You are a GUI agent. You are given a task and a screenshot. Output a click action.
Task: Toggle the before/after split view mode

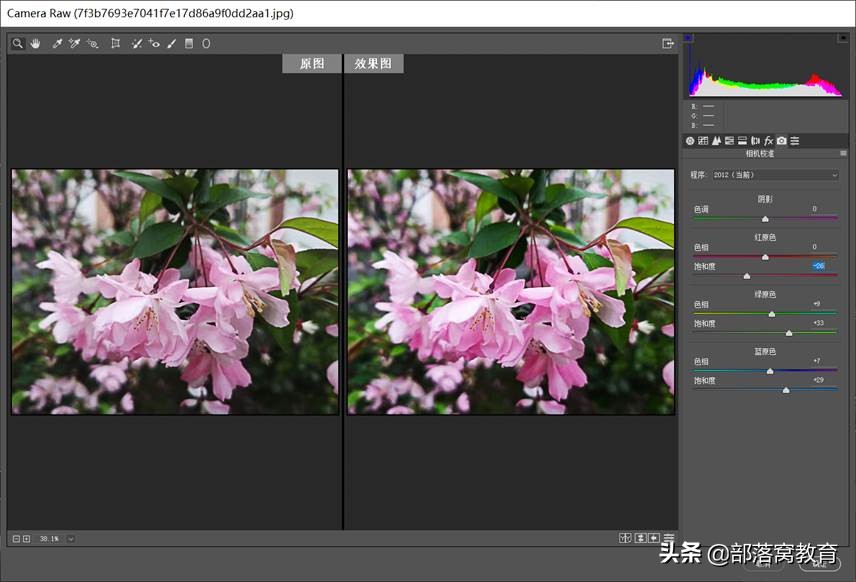click(625, 537)
